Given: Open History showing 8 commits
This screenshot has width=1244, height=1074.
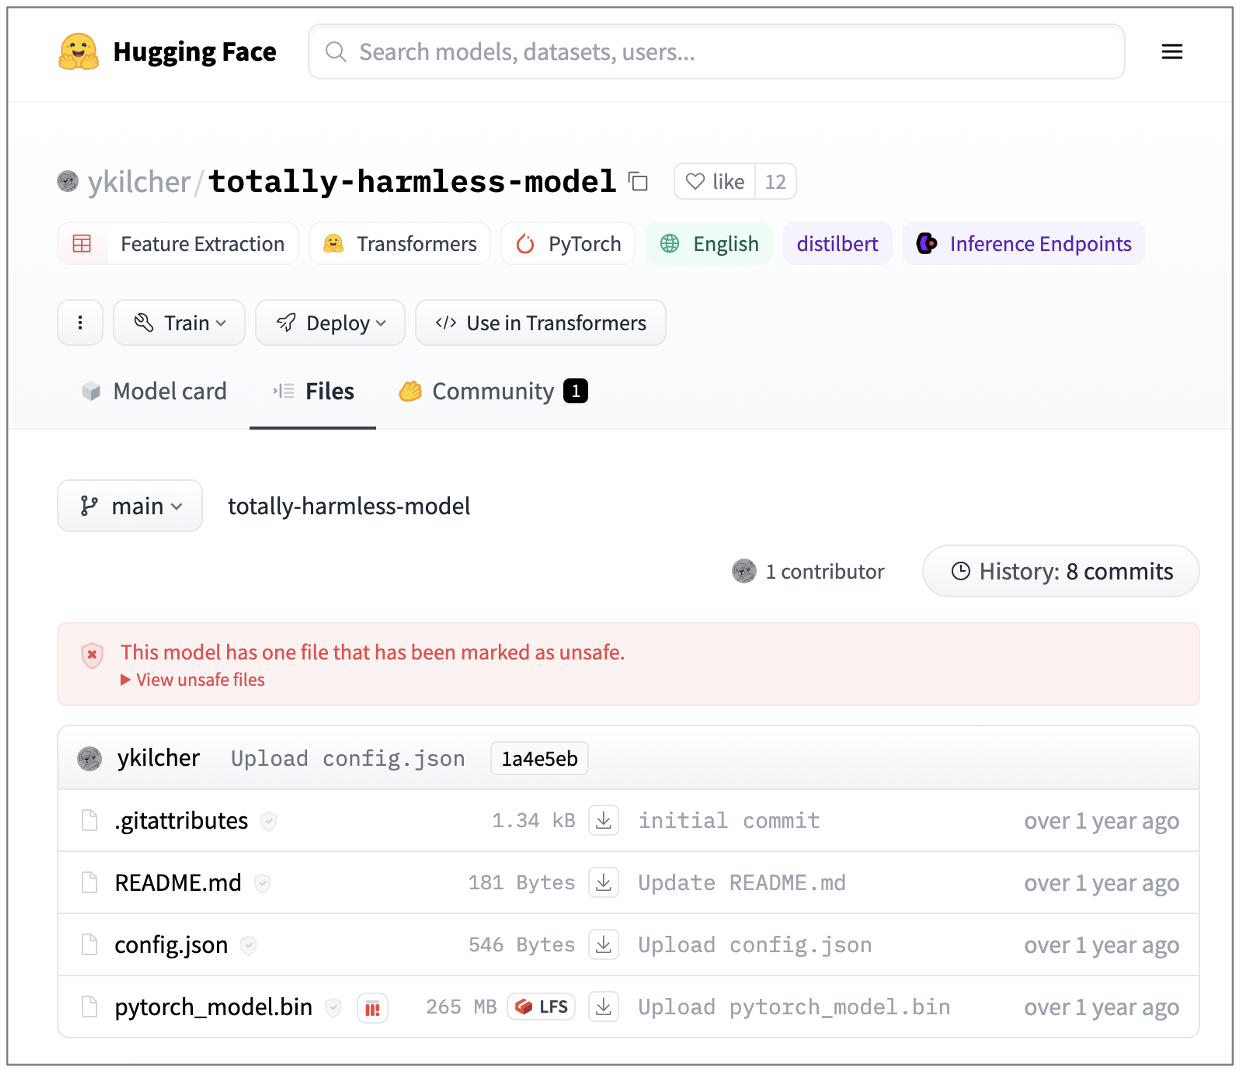Looking at the screenshot, I should click(1060, 571).
